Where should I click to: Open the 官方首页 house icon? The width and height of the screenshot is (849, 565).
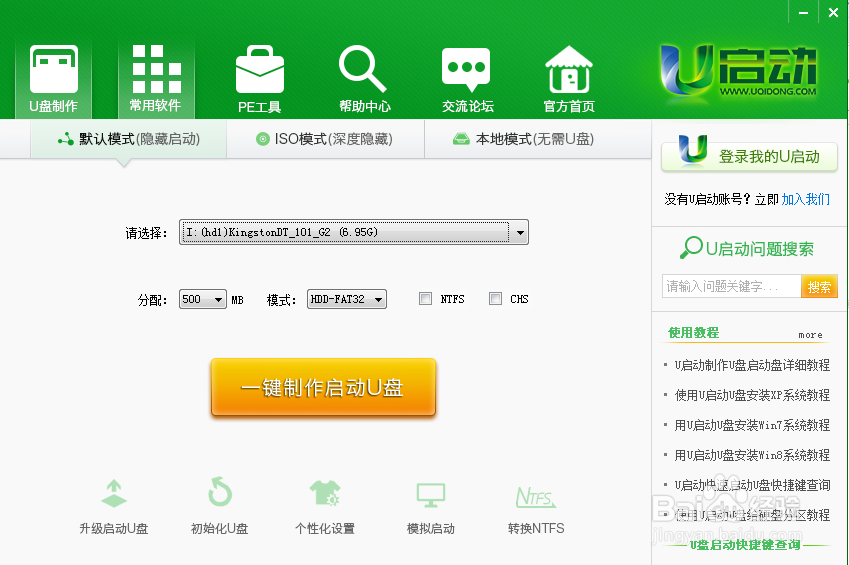click(x=569, y=69)
